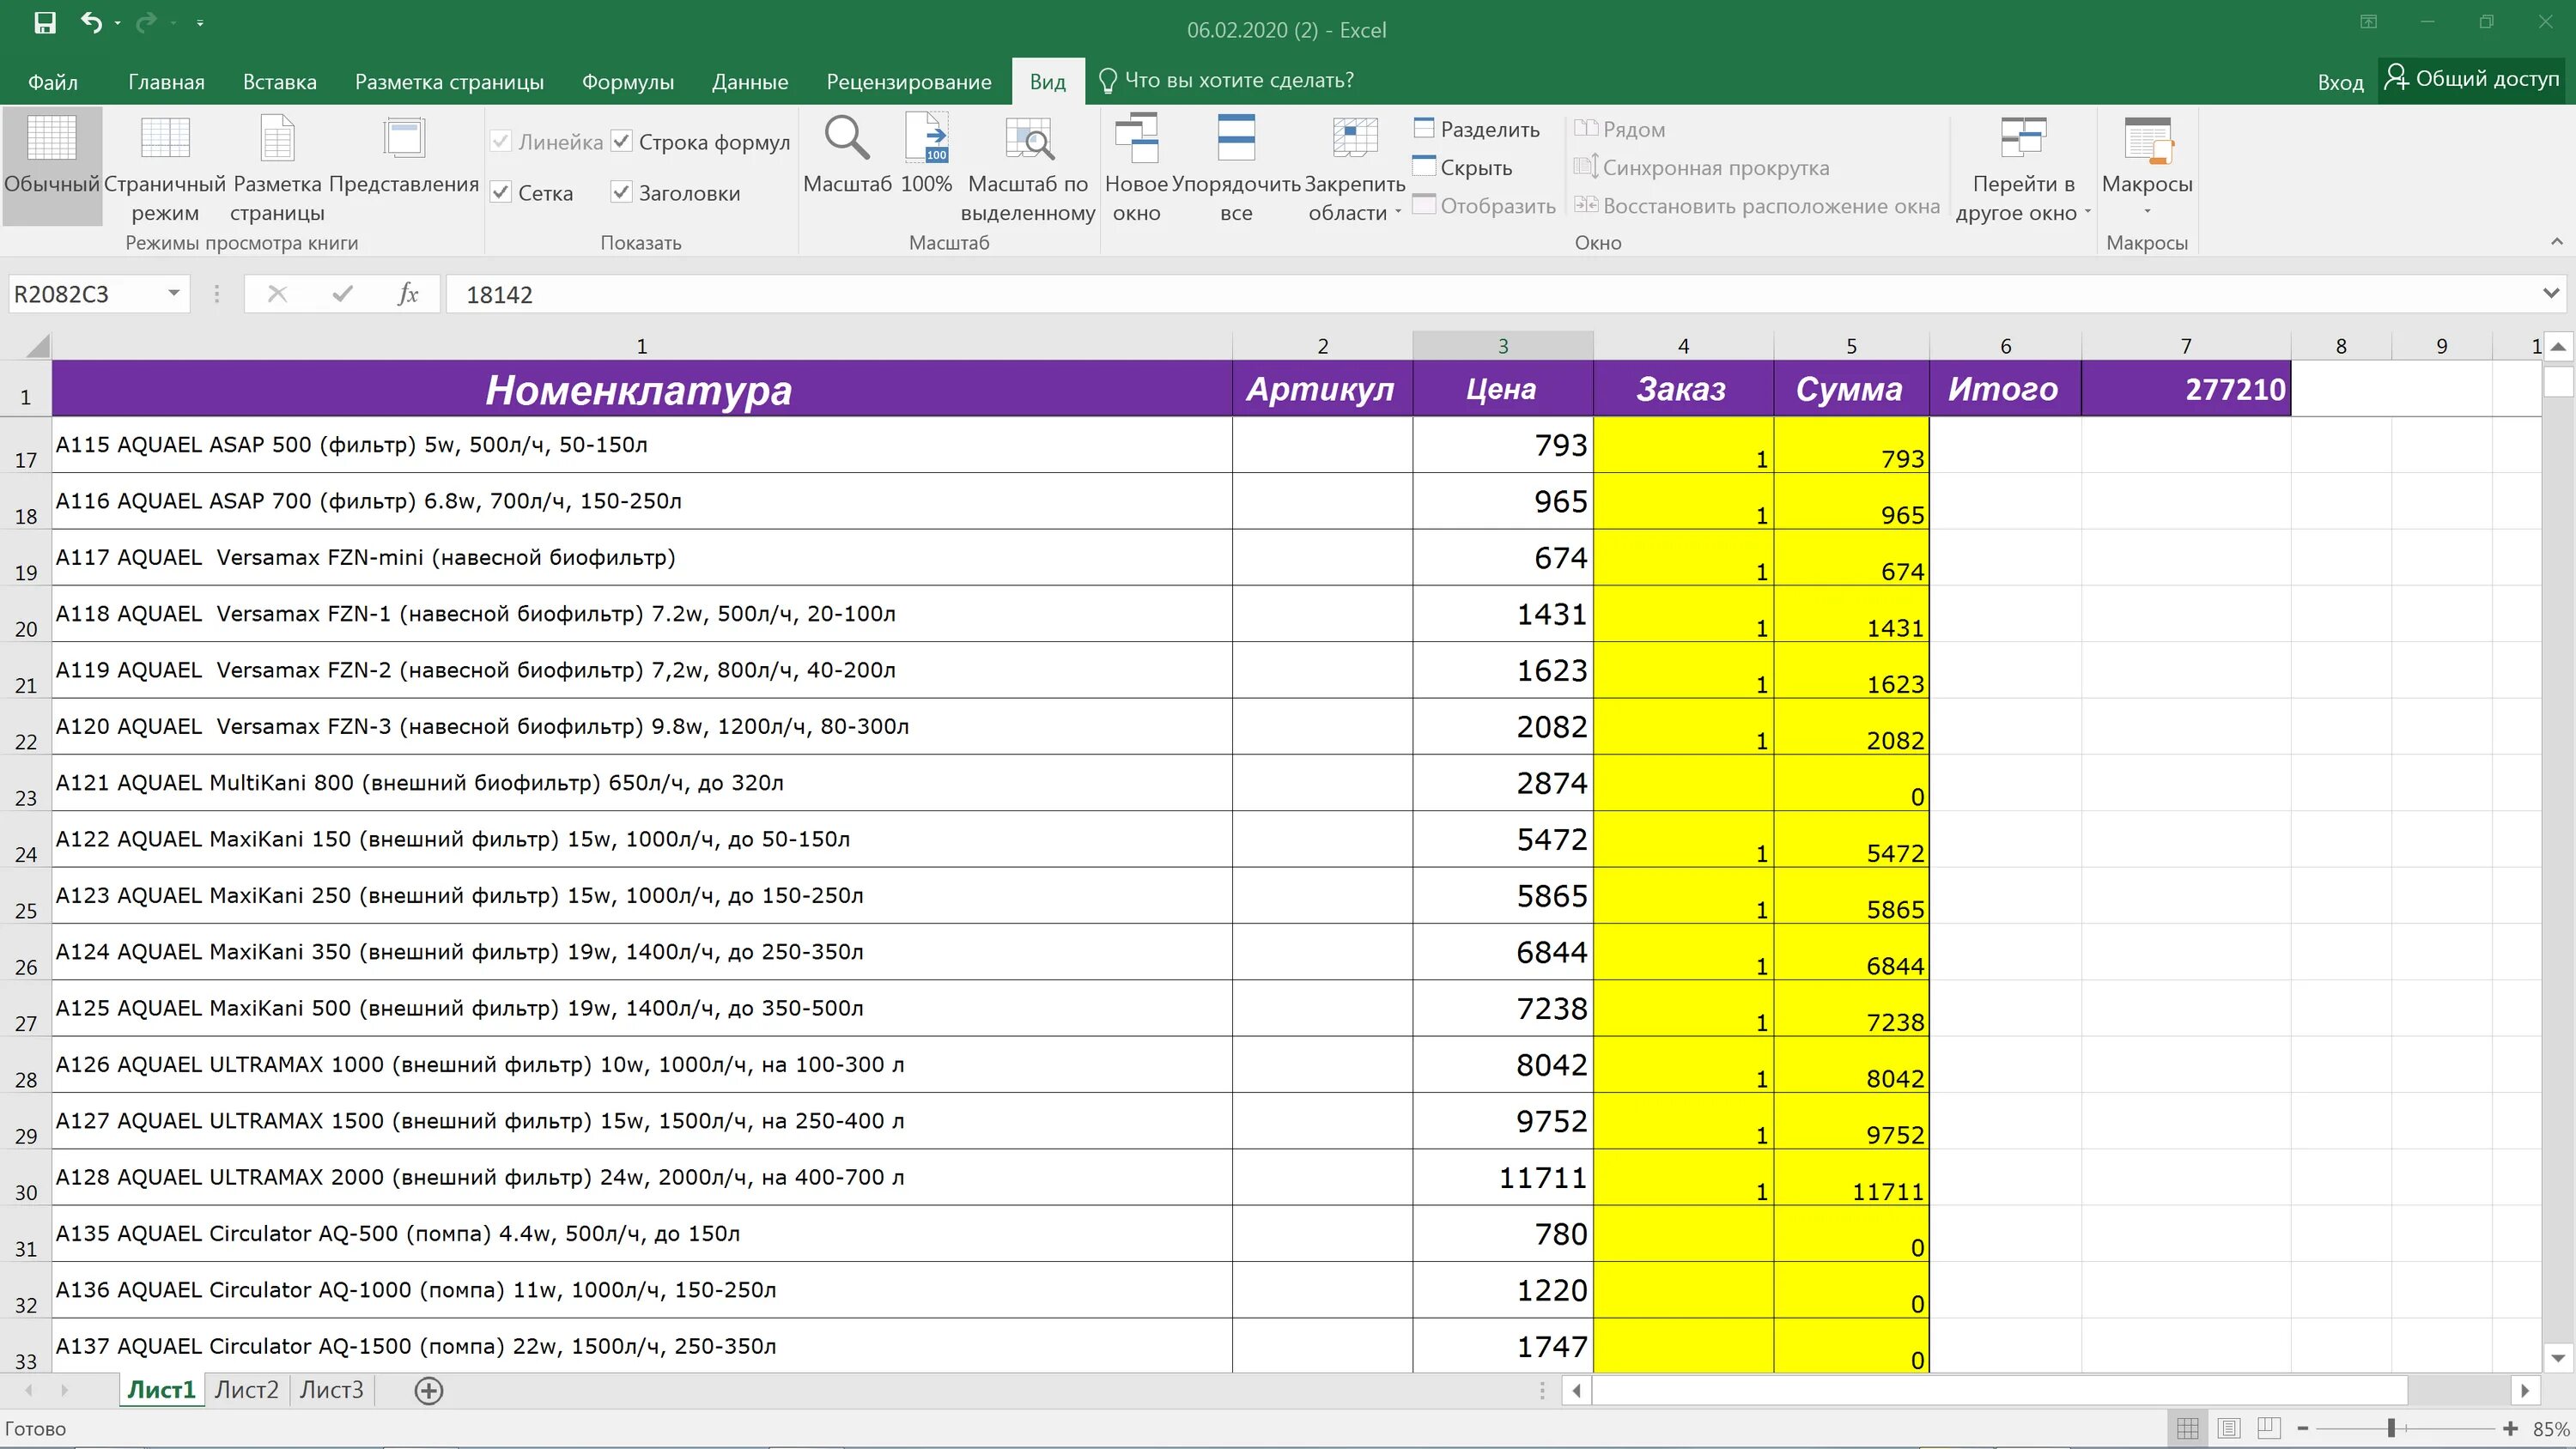2576x1449 pixels.
Task: Click the Новое окно icon
Action: pyautogui.click(x=1136, y=139)
